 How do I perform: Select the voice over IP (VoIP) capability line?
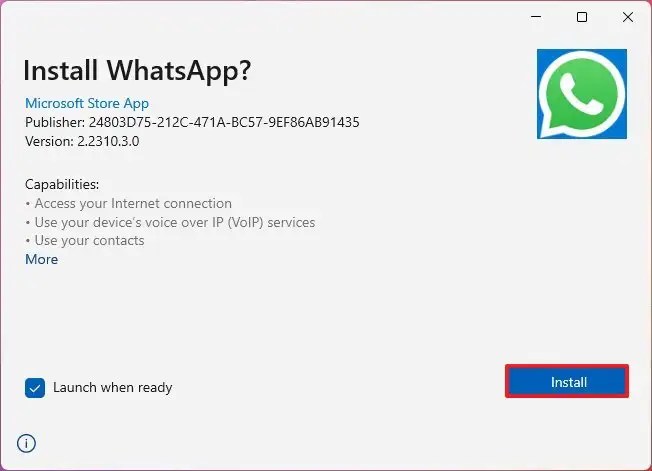click(x=170, y=222)
